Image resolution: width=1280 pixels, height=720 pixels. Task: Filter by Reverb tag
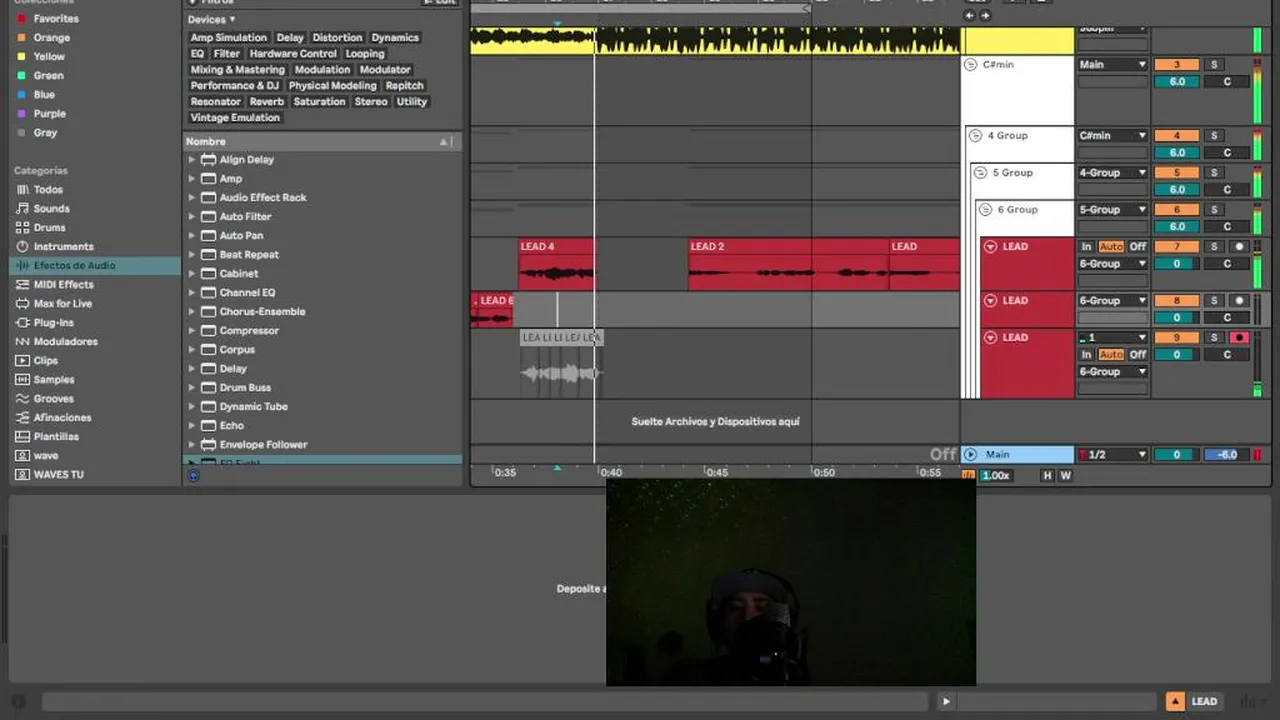(267, 102)
